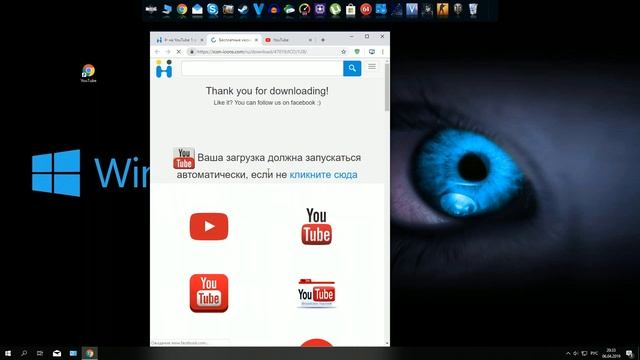Open the speedometer gauge icon in dock

click(x=304, y=9)
